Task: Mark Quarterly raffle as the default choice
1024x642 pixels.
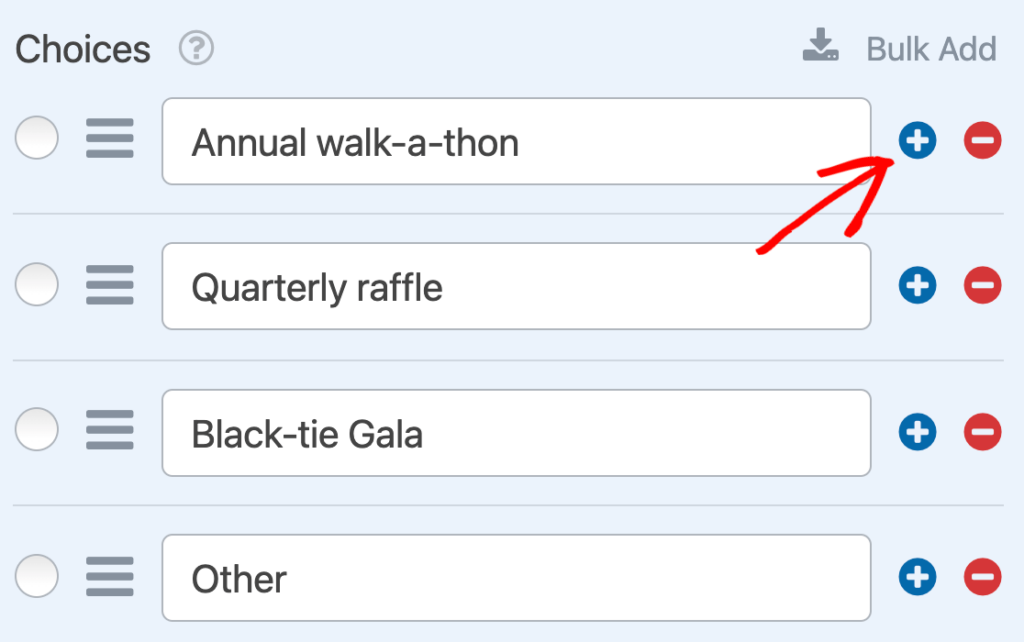Action: tap(36, 285)
